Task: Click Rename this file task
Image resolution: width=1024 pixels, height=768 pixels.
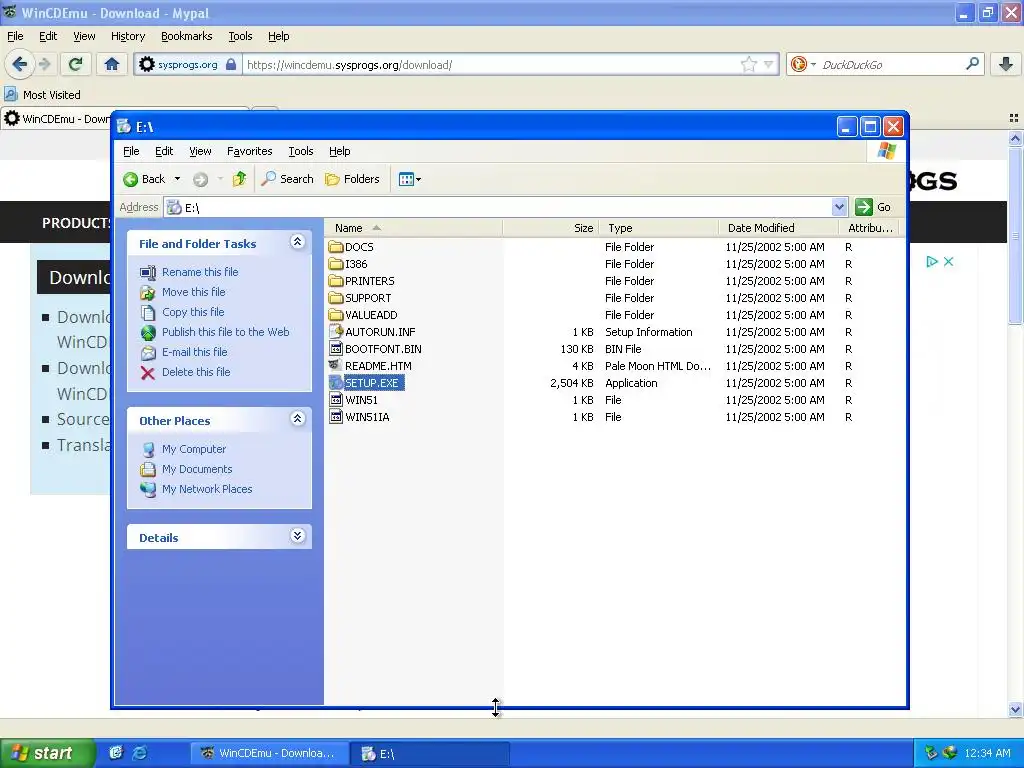Action: [200, 272]
